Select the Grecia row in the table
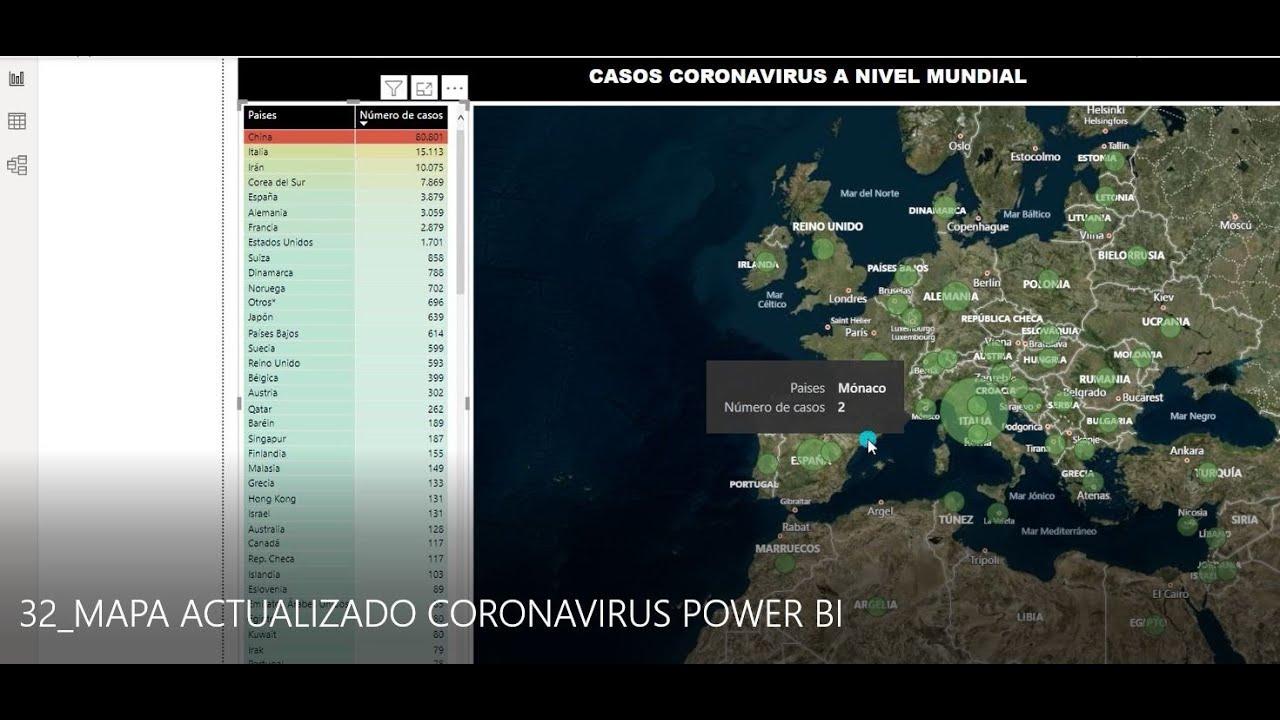 [x=346, y=483]
